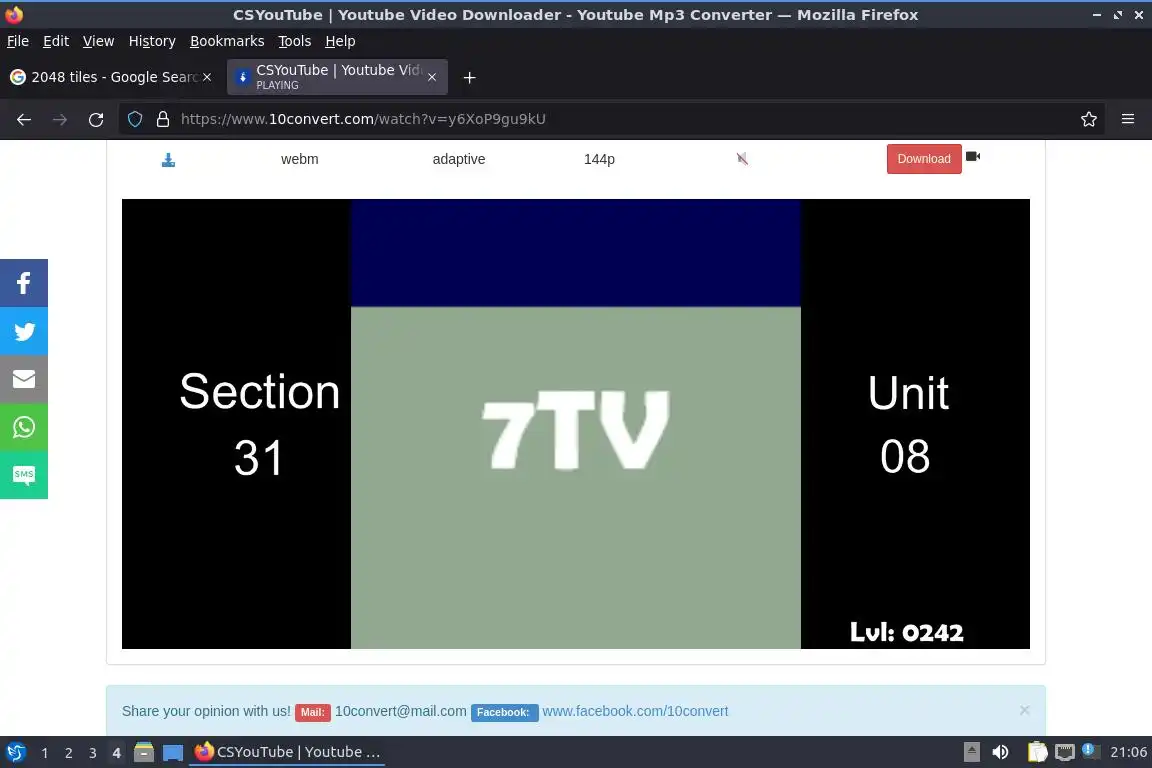This screenshot has width=1152, height=768.
Task: Click notification tray icon with exclamation
Action: 1091,751
